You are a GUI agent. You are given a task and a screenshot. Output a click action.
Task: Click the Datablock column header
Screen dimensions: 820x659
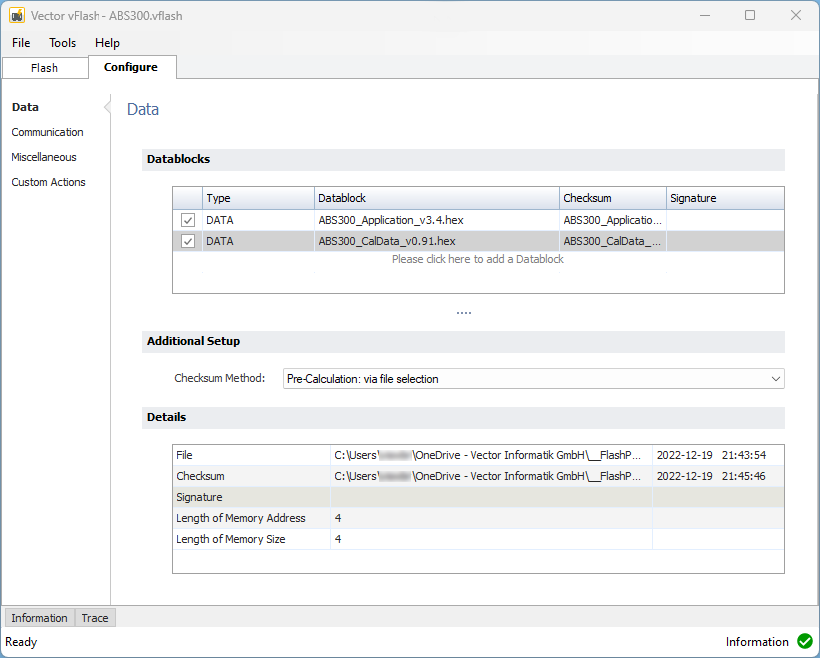437,198
